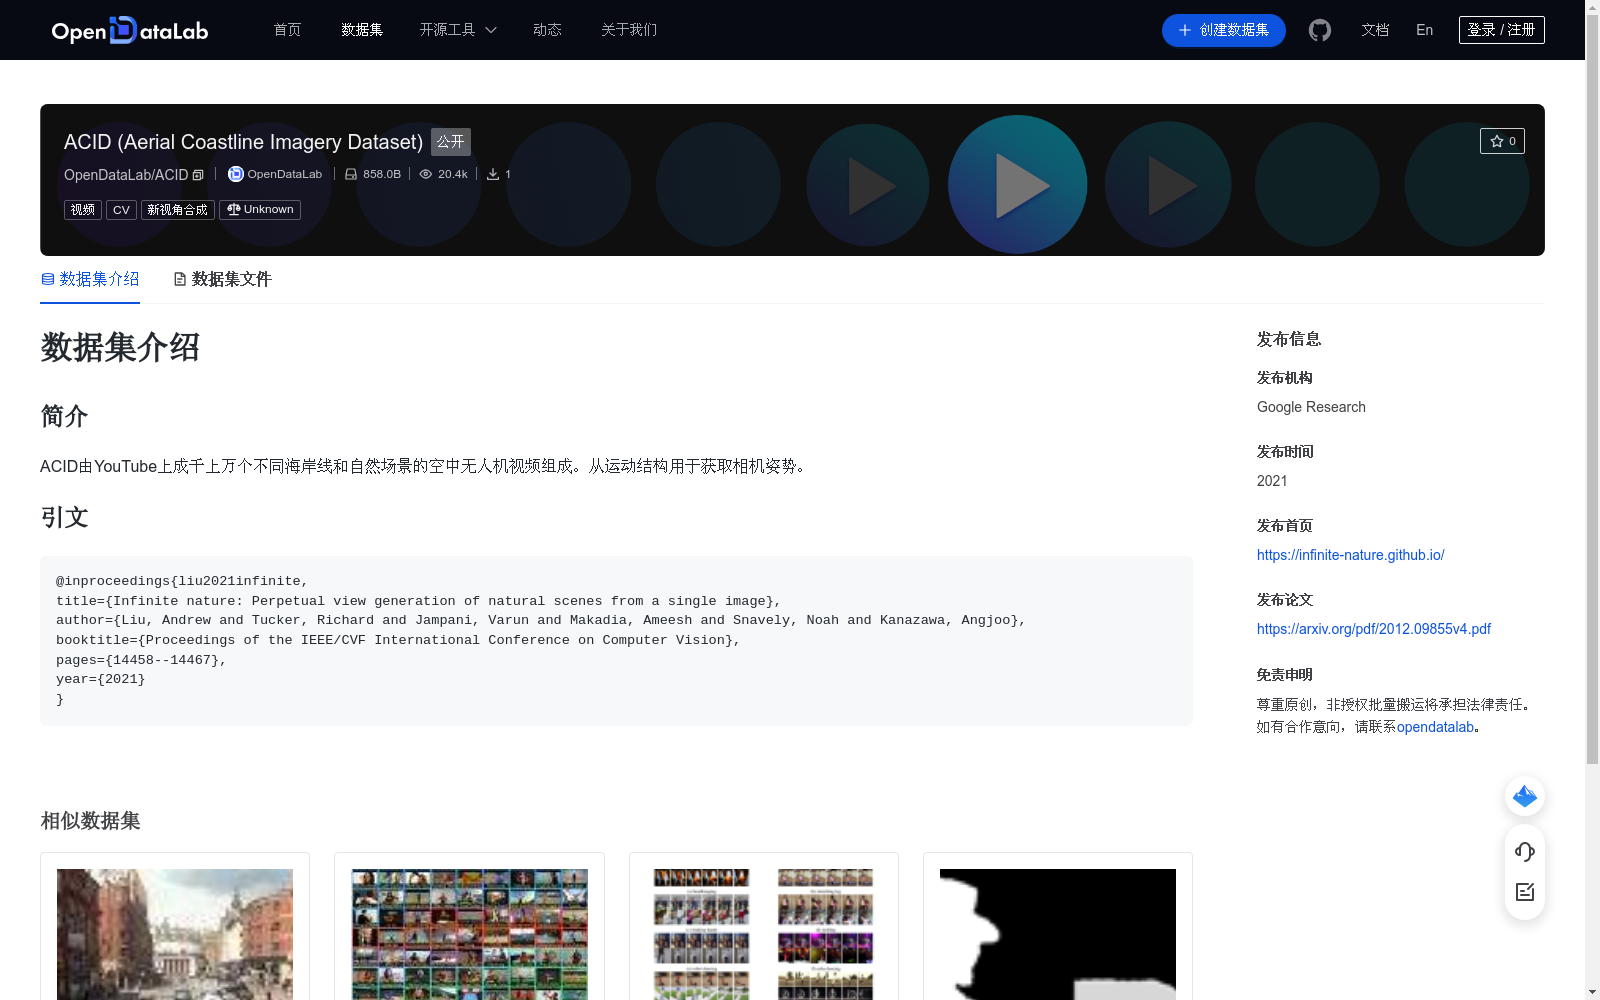
Task: Click the OpenDataLab logo
Action: tap(130, 30)
